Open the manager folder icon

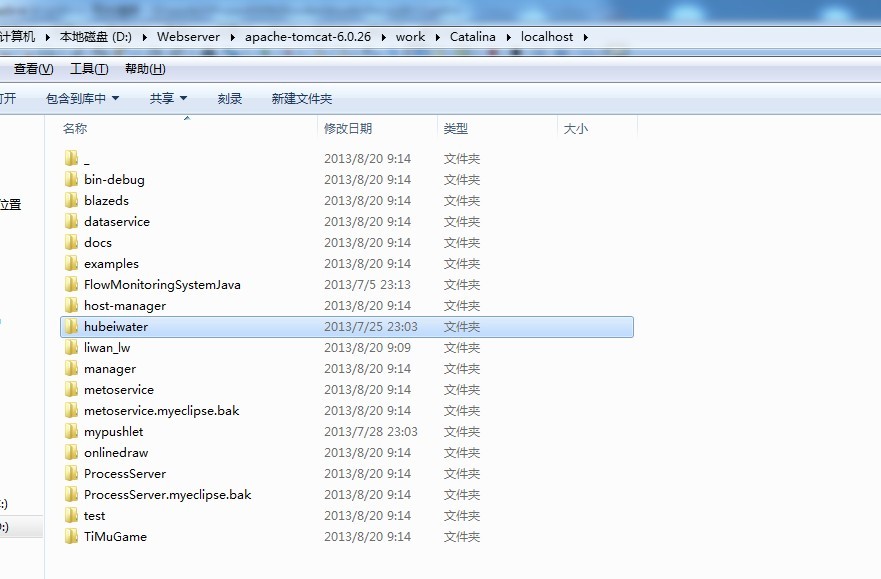pos(72,368)
